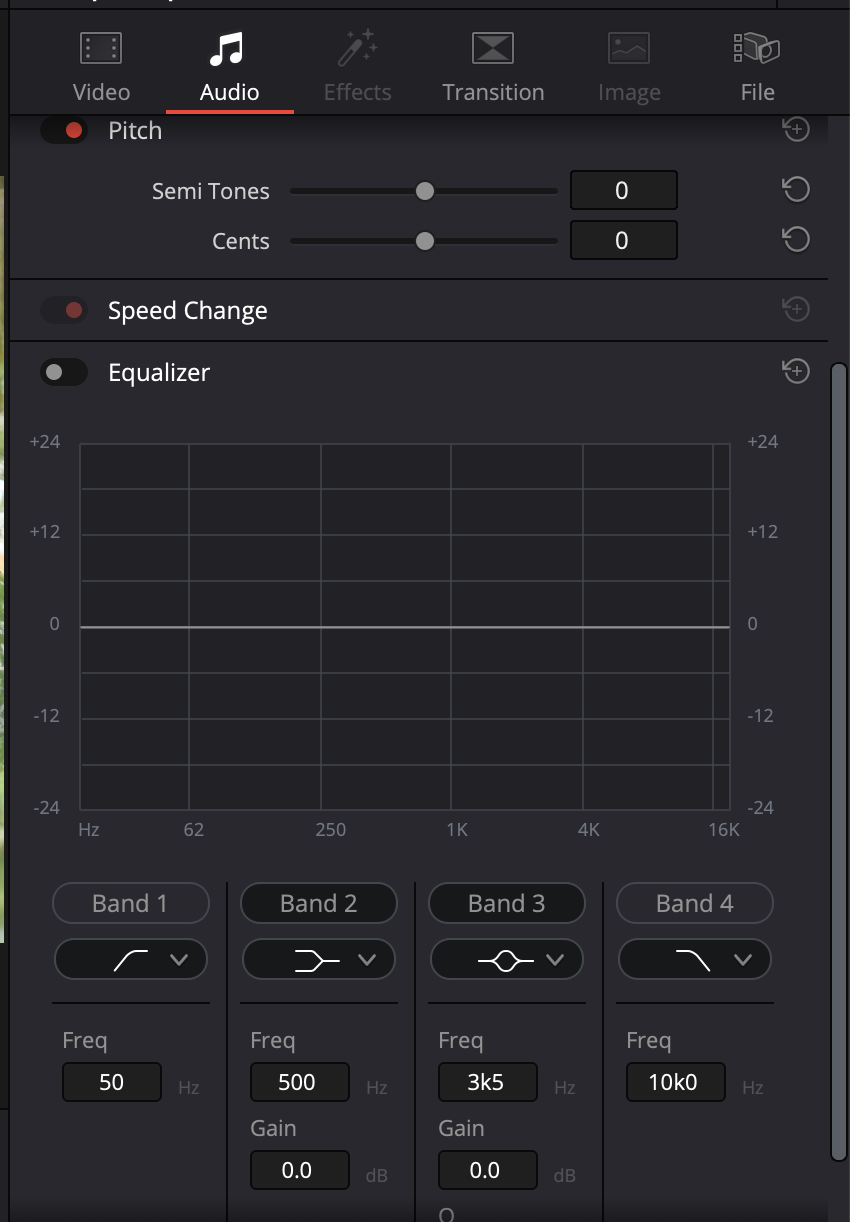Enable the Band 2 button
The image size is (850, 1222).
(319, 903)
